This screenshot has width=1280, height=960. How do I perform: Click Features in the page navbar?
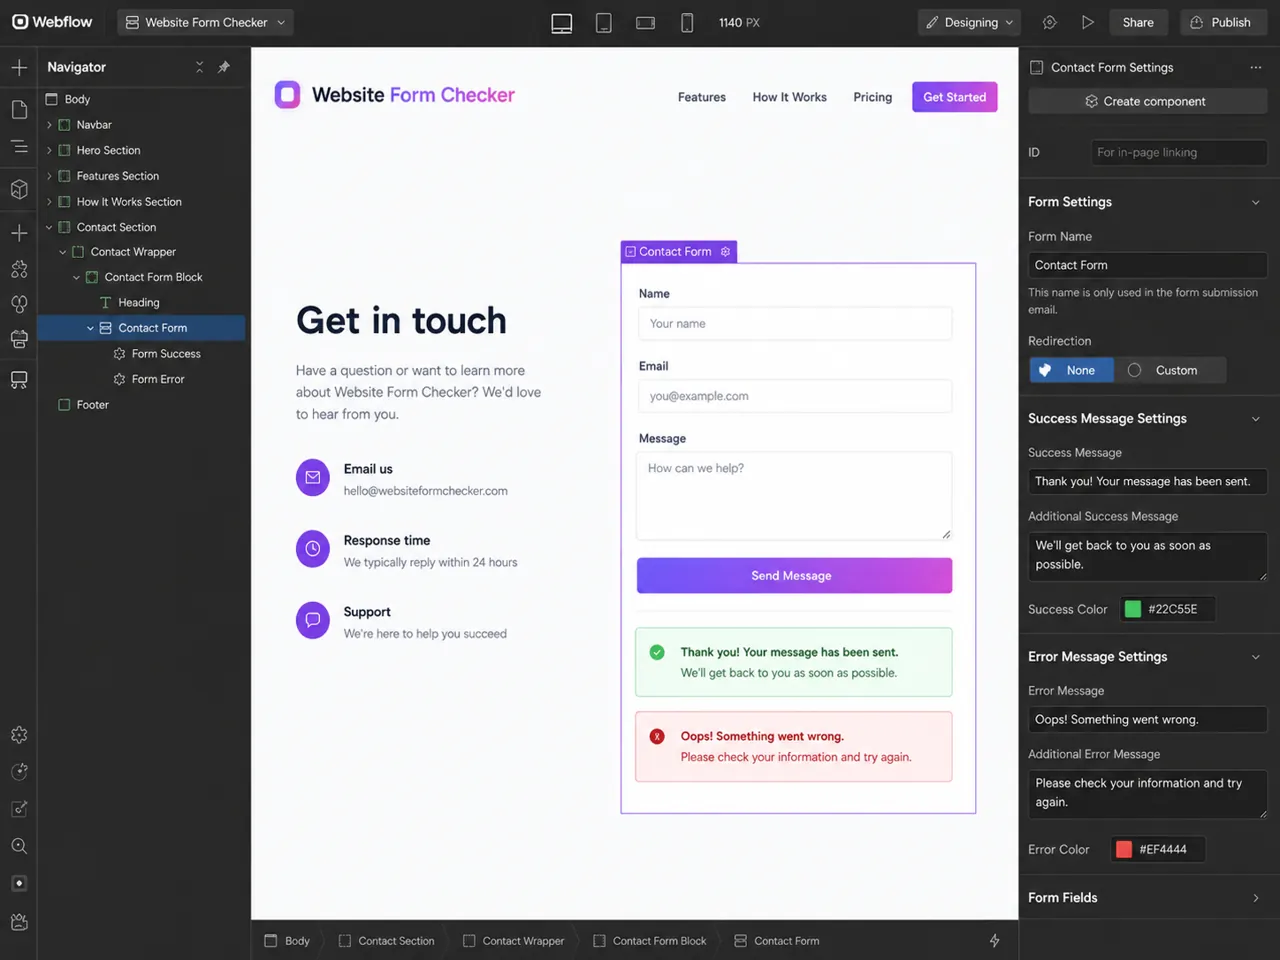pos(702,97)
